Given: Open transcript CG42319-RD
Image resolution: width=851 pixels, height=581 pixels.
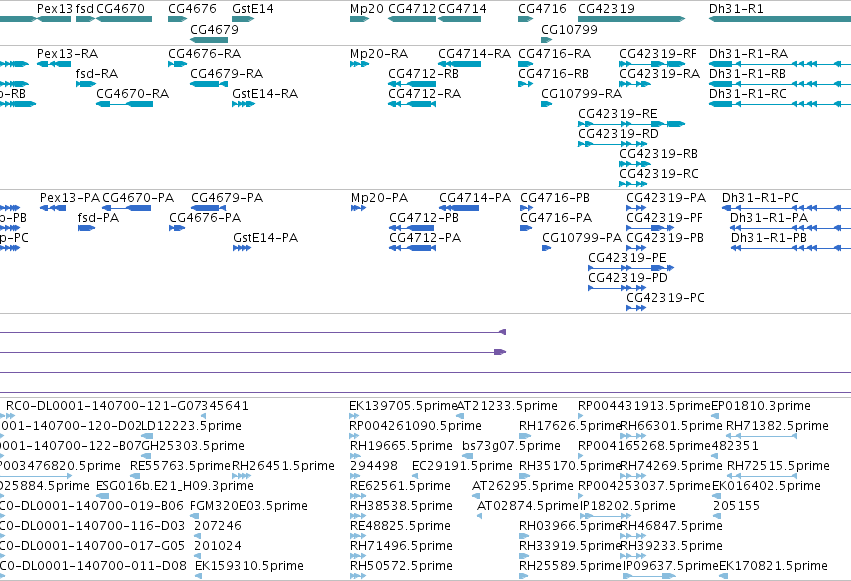Looking at the screenshot, I should pyautogui.click(x=618, y=134).
